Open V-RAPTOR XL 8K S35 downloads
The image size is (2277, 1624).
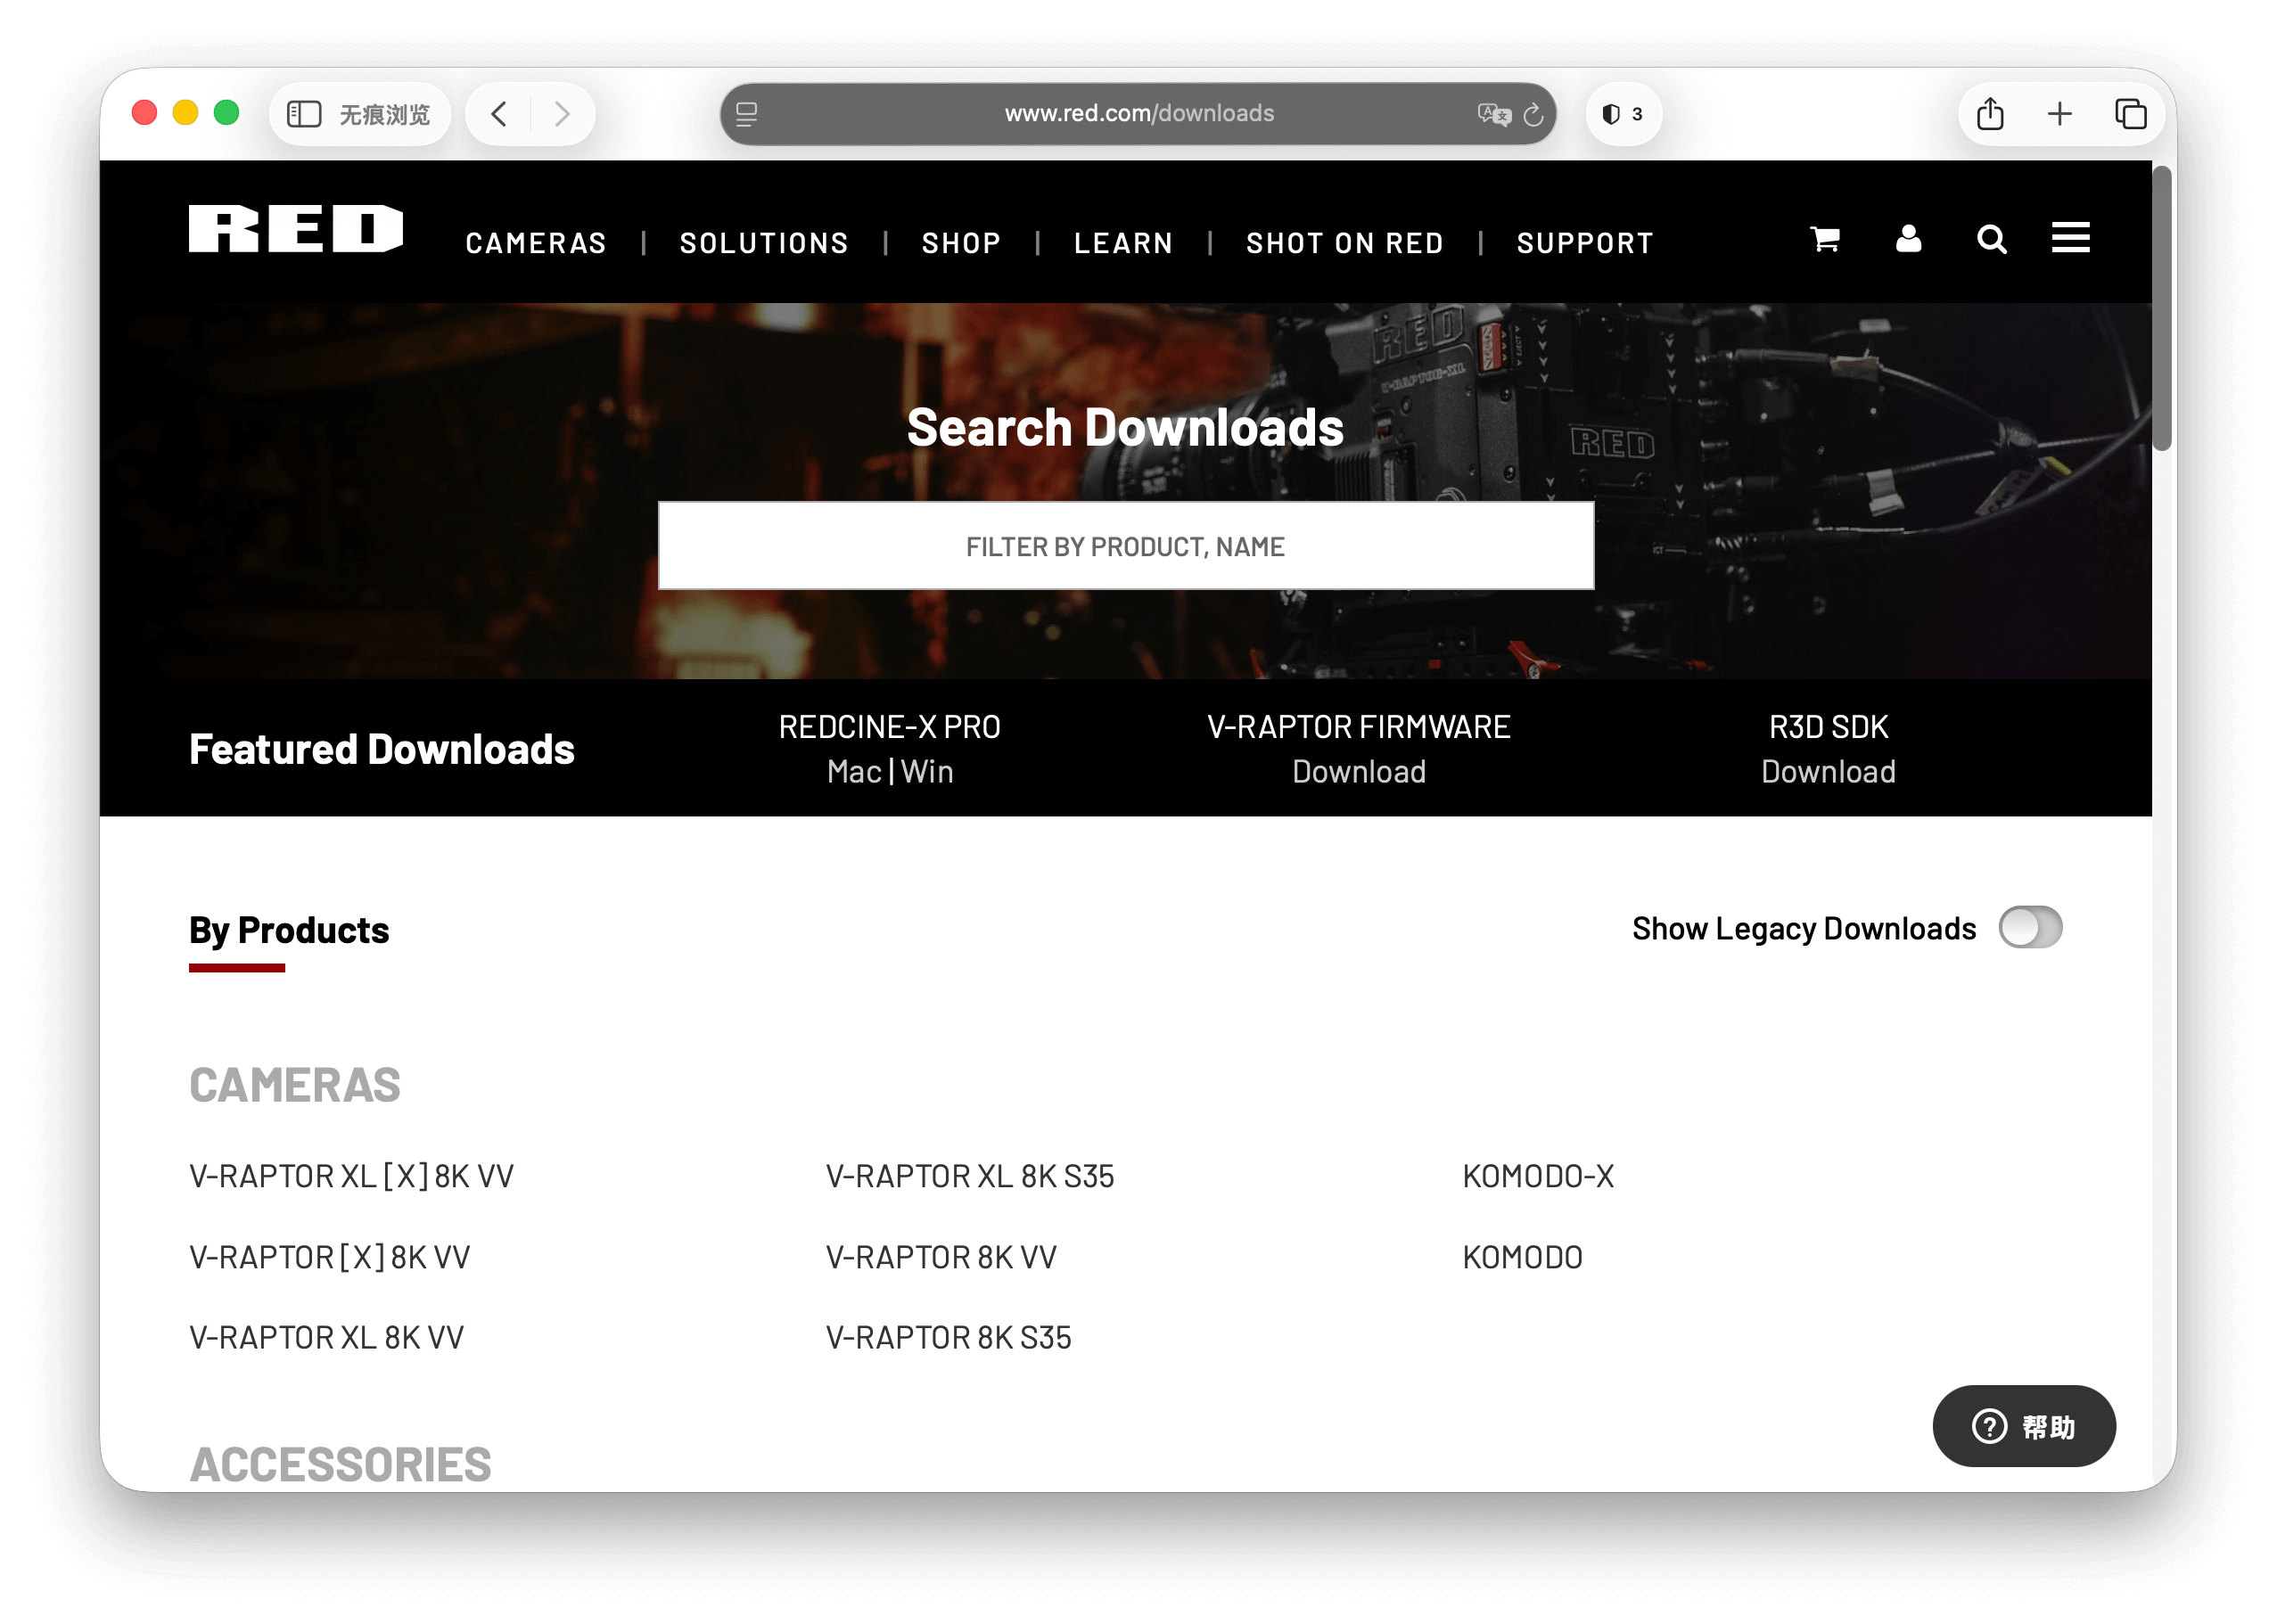click(970, 1176)
